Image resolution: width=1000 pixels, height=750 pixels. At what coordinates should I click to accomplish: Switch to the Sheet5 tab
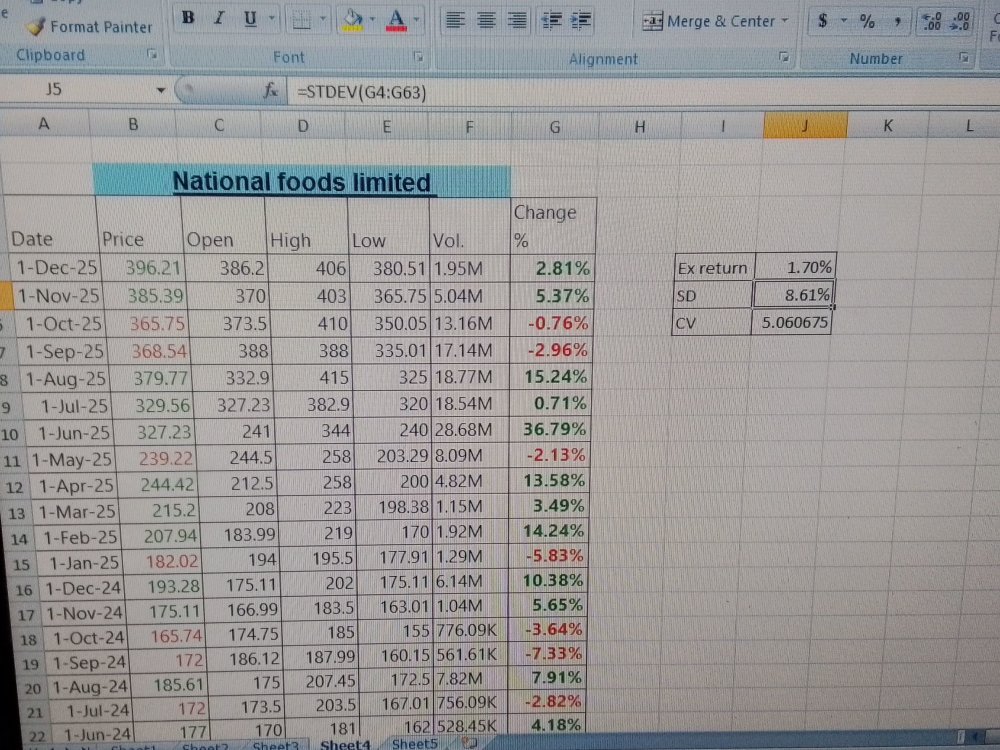[415, 744]
